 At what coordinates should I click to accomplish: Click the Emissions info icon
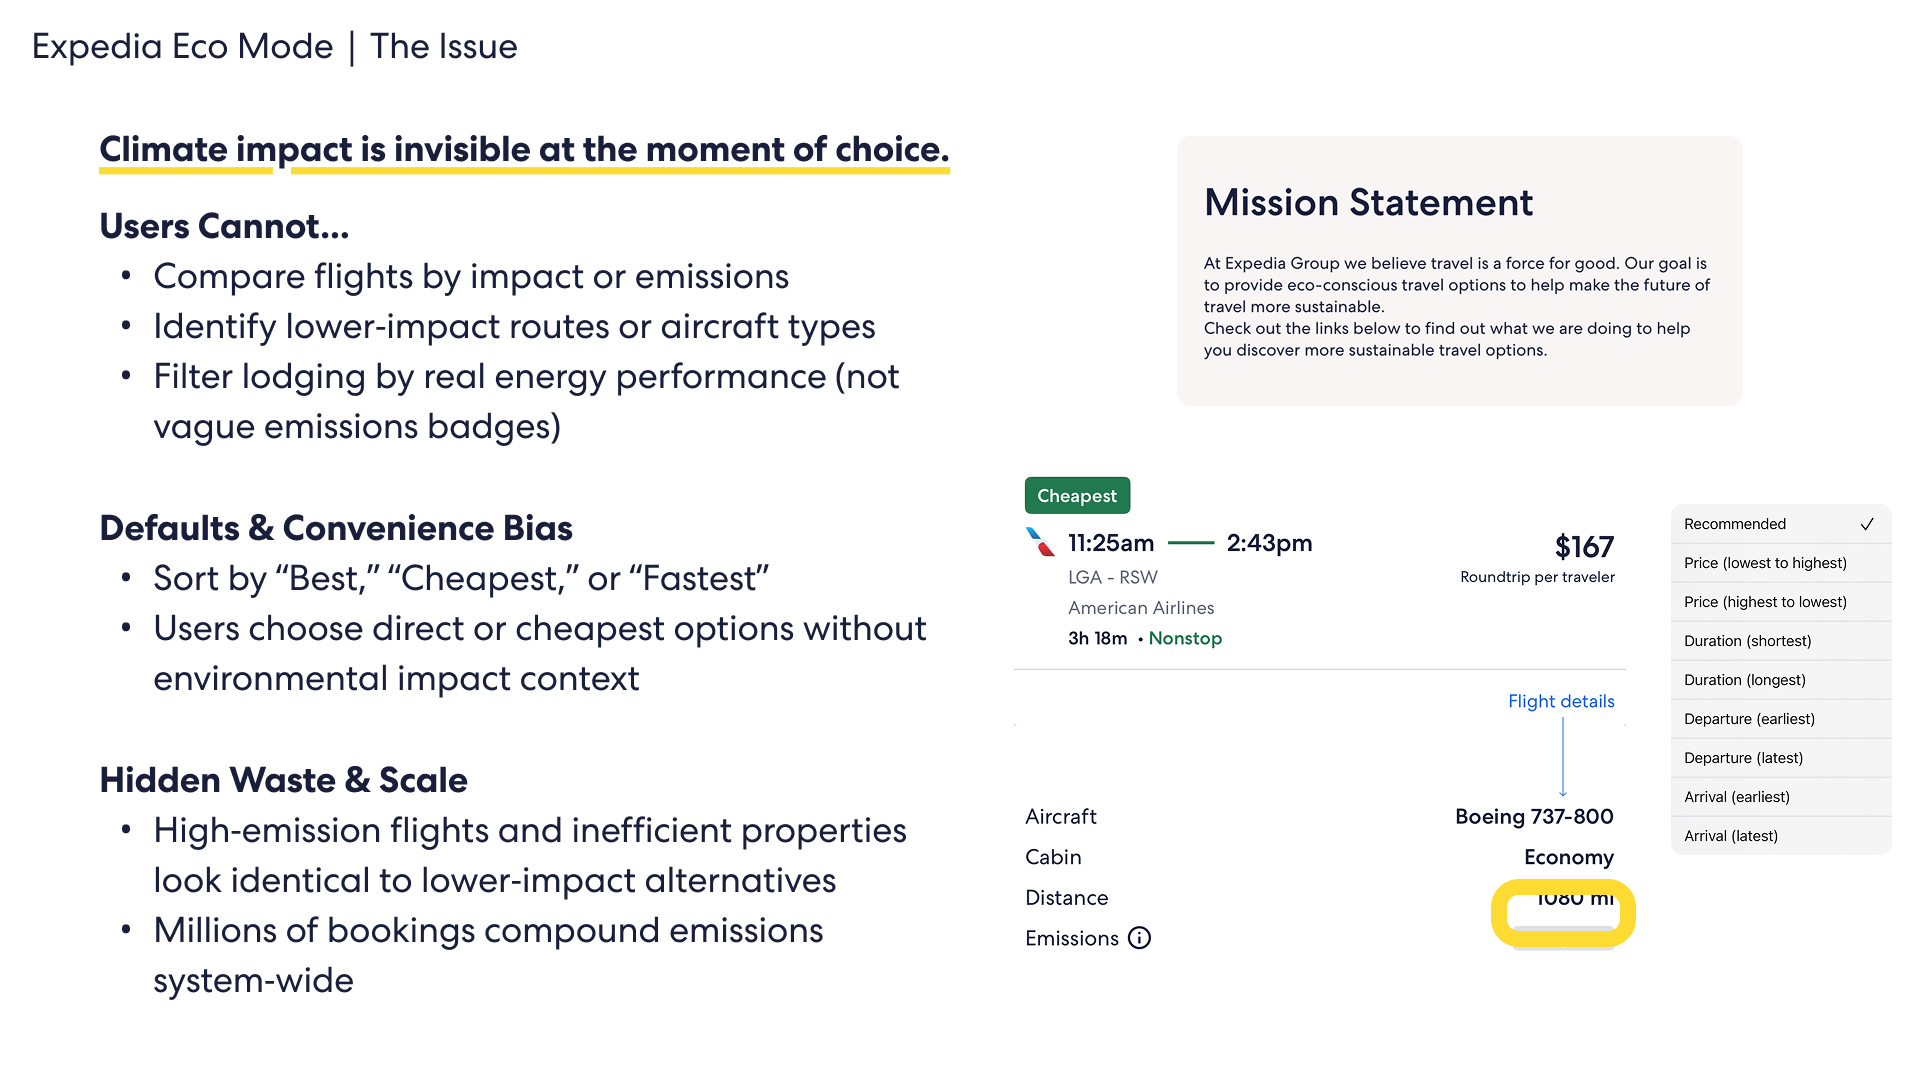pyautogui.click(x=1139, y=938)
